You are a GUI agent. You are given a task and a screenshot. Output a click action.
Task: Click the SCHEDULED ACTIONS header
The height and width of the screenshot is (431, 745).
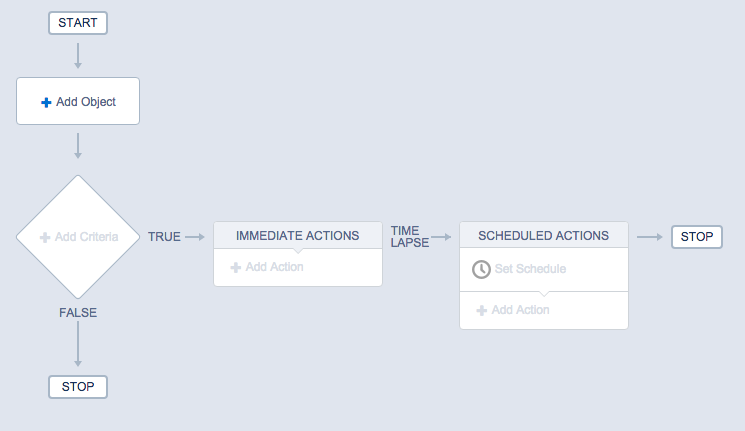coord(543,236)
